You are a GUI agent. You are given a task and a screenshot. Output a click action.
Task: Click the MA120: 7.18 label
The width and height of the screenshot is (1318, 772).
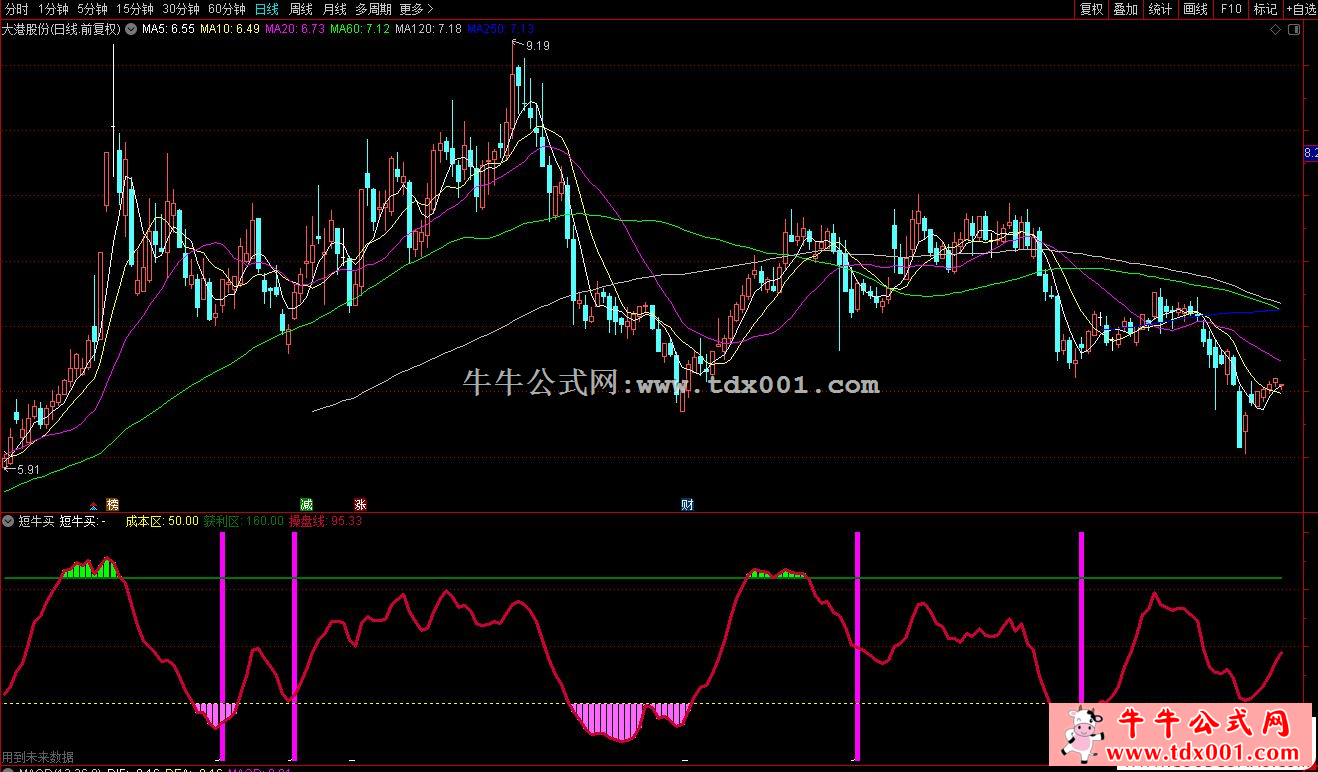click(428, 30)
